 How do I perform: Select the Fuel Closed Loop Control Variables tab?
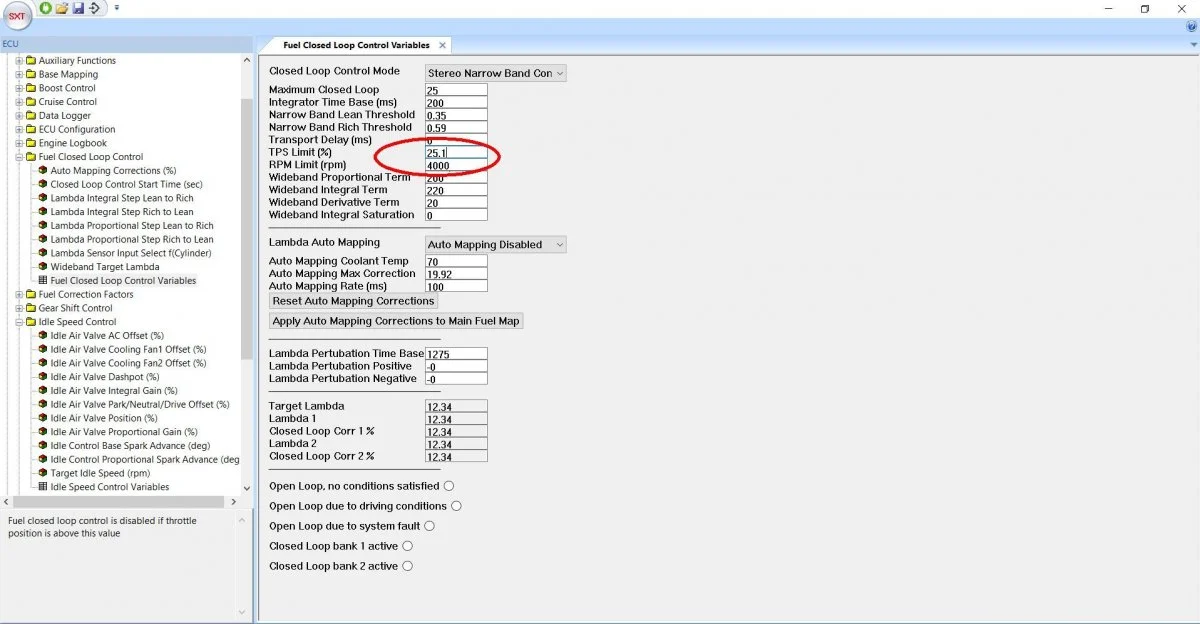pyautogui.click(x=355, y=45)
